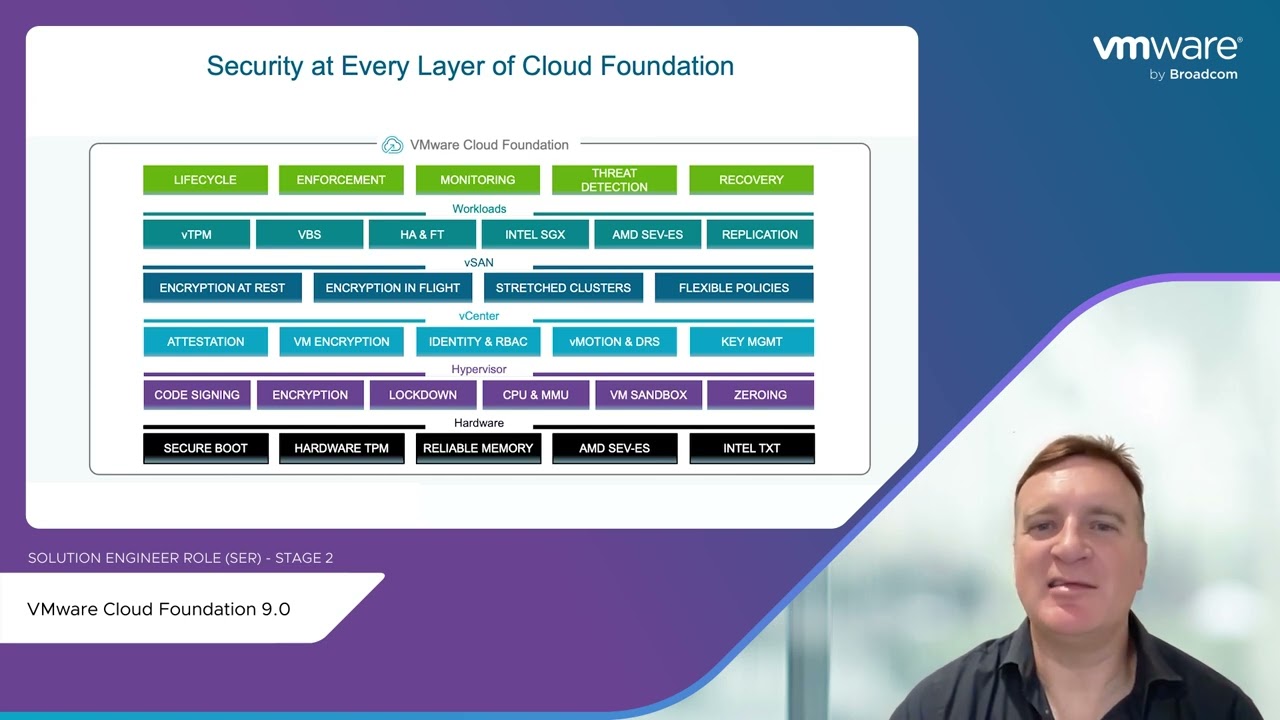Screen dimensions: 1280x720
Task: Click the INTEL SGX box
Action: 535,234
